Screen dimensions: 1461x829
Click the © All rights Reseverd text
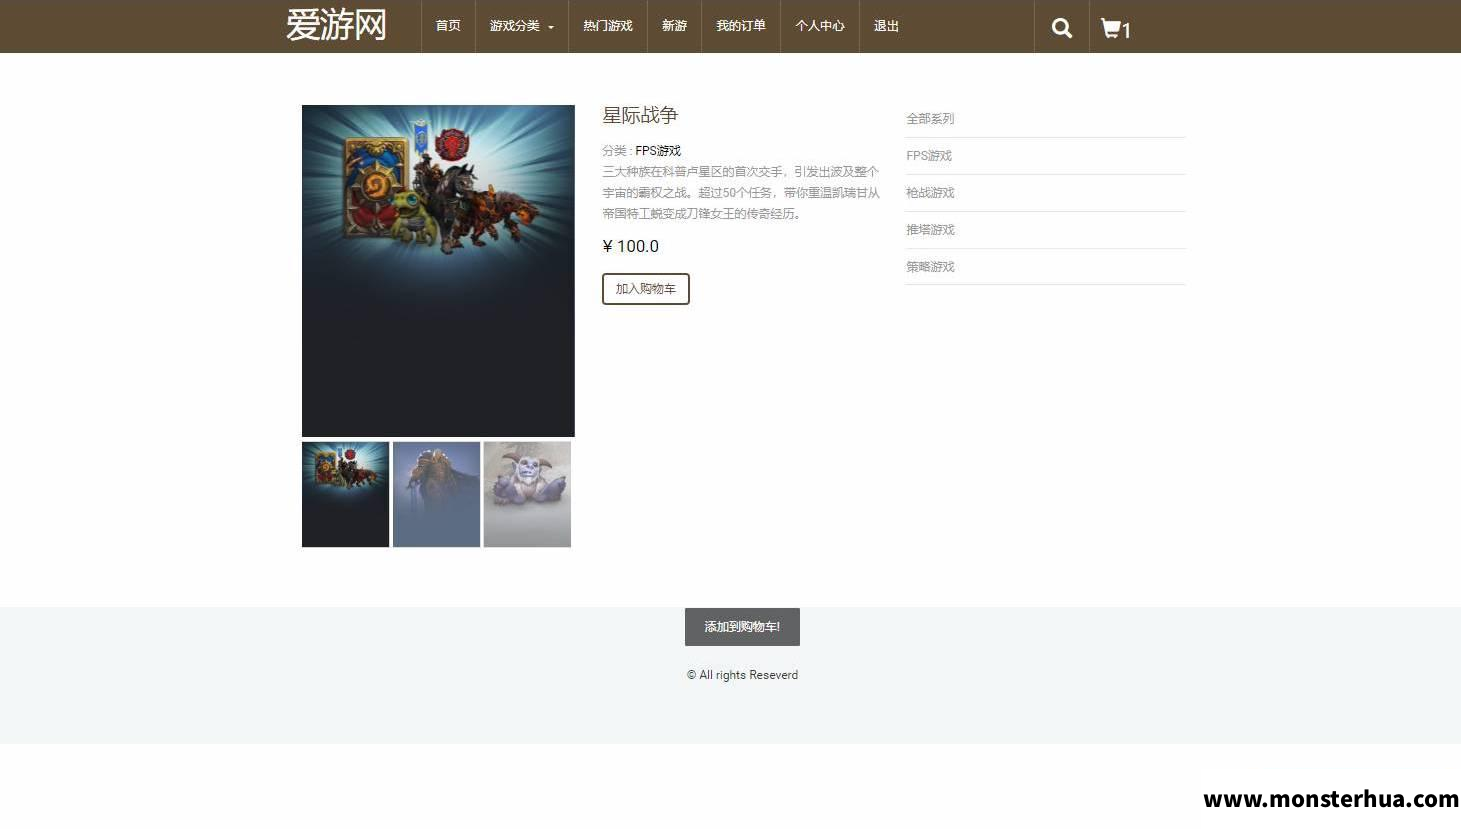(742, 675)
